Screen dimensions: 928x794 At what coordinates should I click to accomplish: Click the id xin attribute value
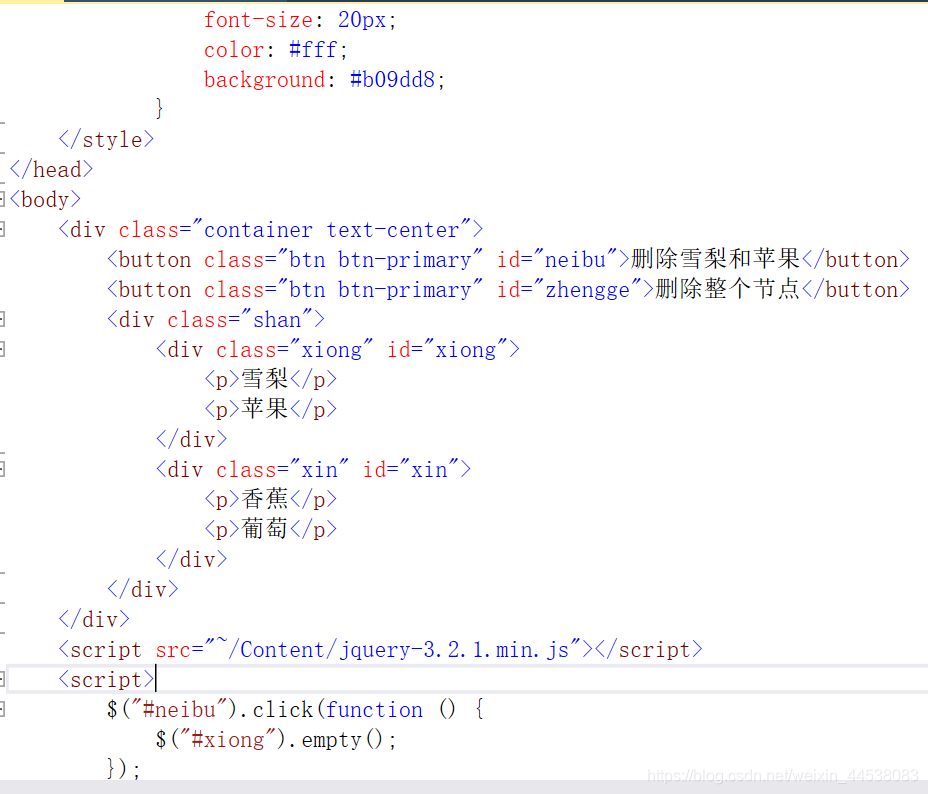(429, 470)
